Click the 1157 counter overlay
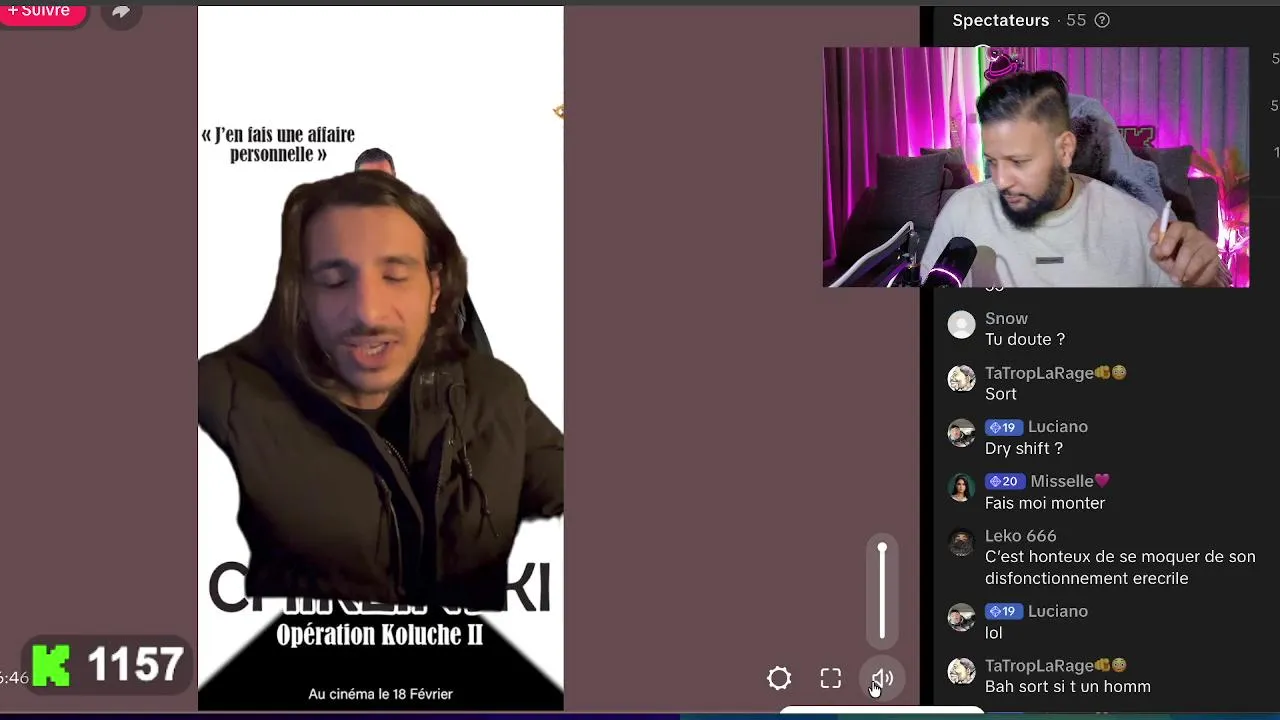Screen dimensions: 1280x720 pyautogui.click(x=136, y=665)
